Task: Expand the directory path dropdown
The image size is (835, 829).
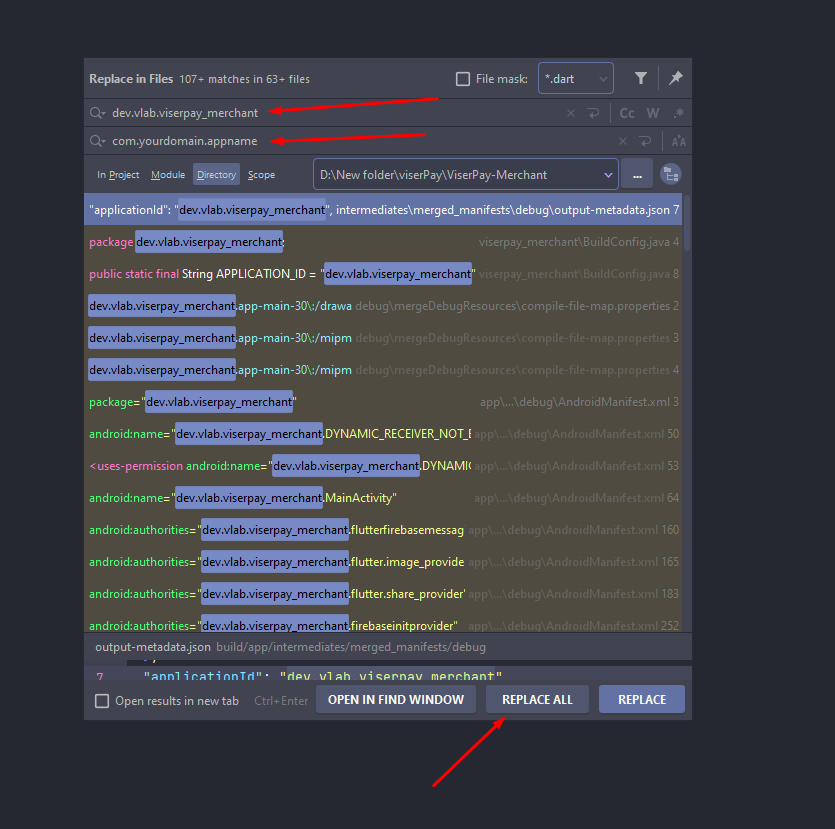Action: pos(608,174)
